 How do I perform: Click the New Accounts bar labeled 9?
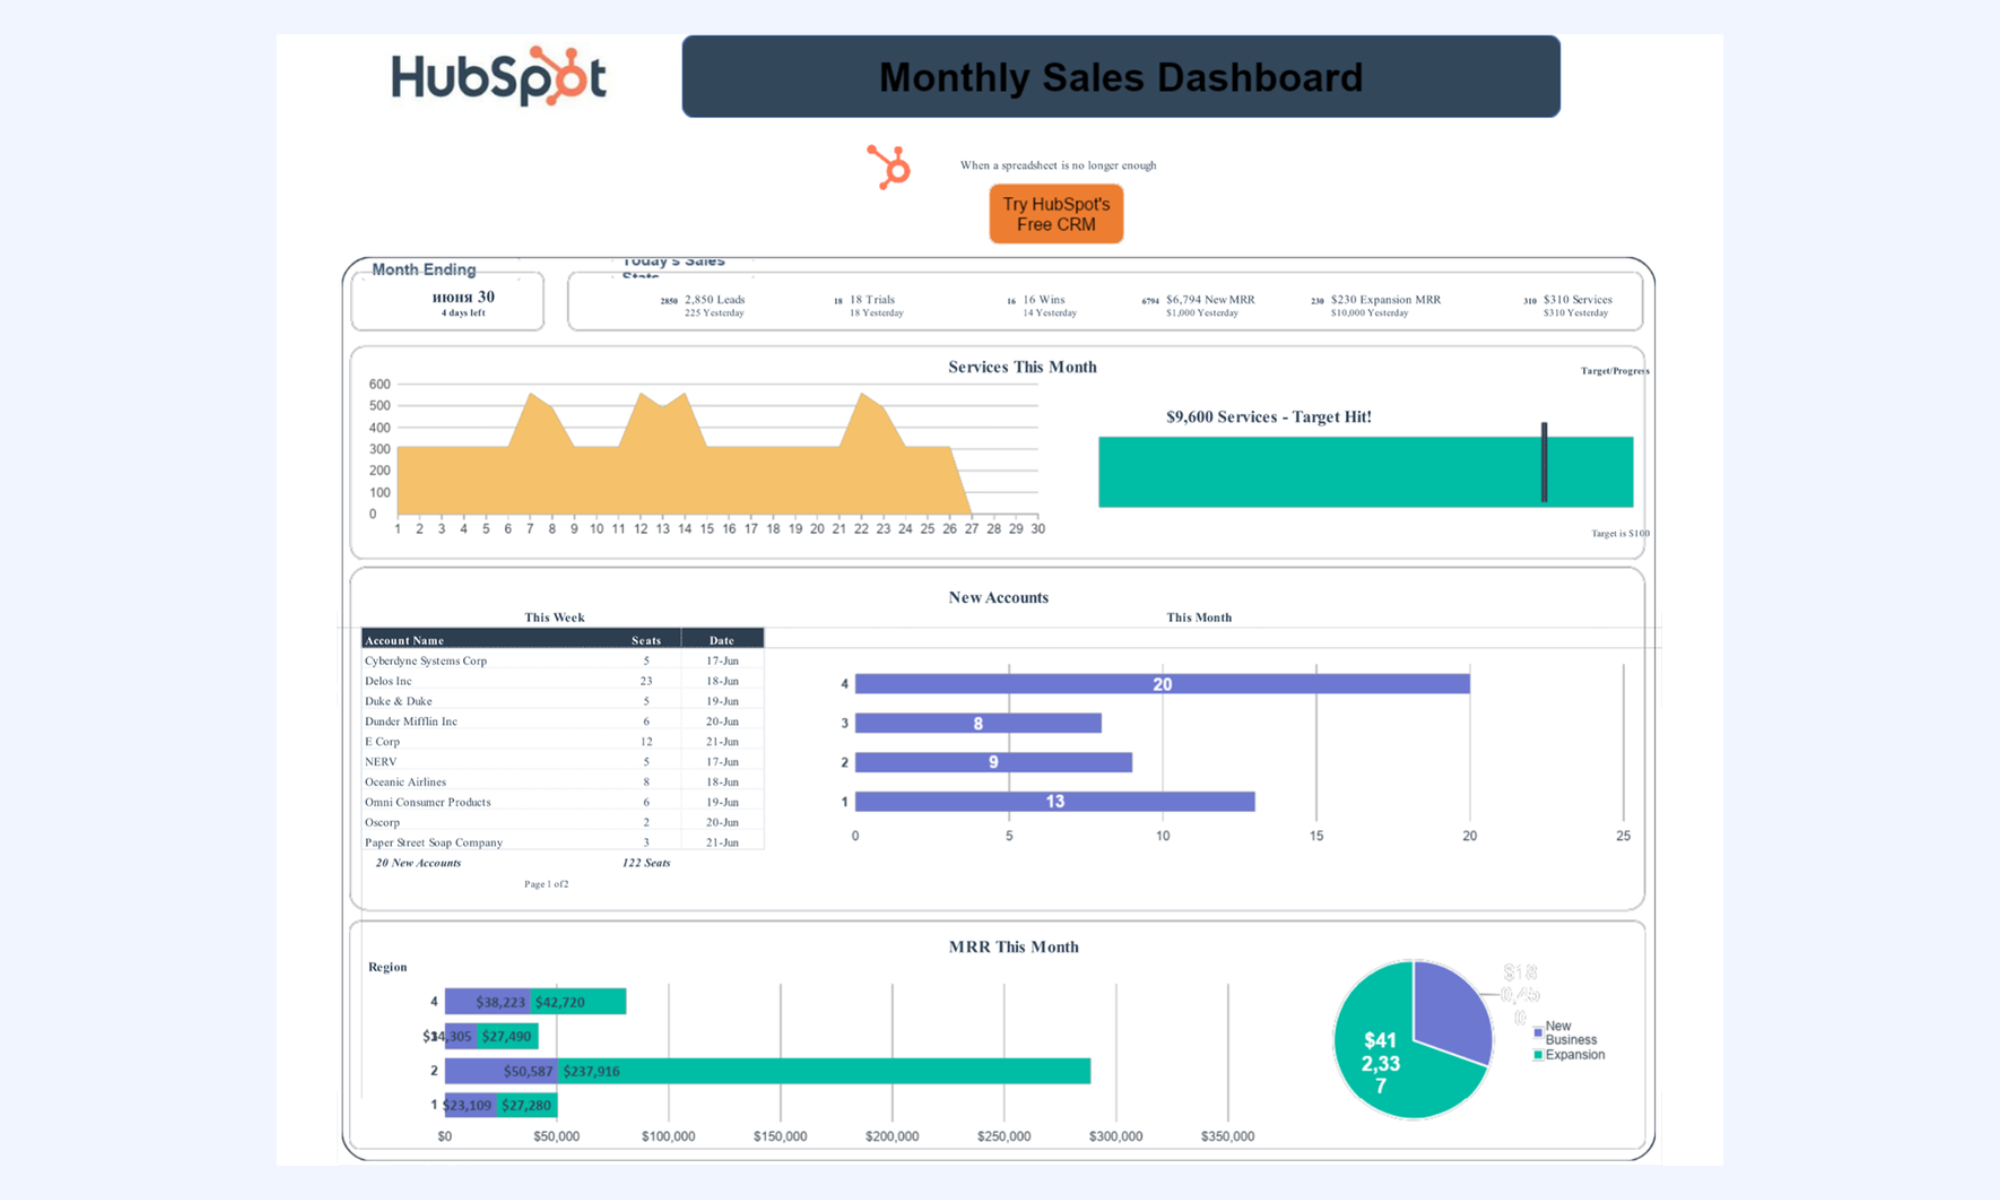(x=993, y=762)
